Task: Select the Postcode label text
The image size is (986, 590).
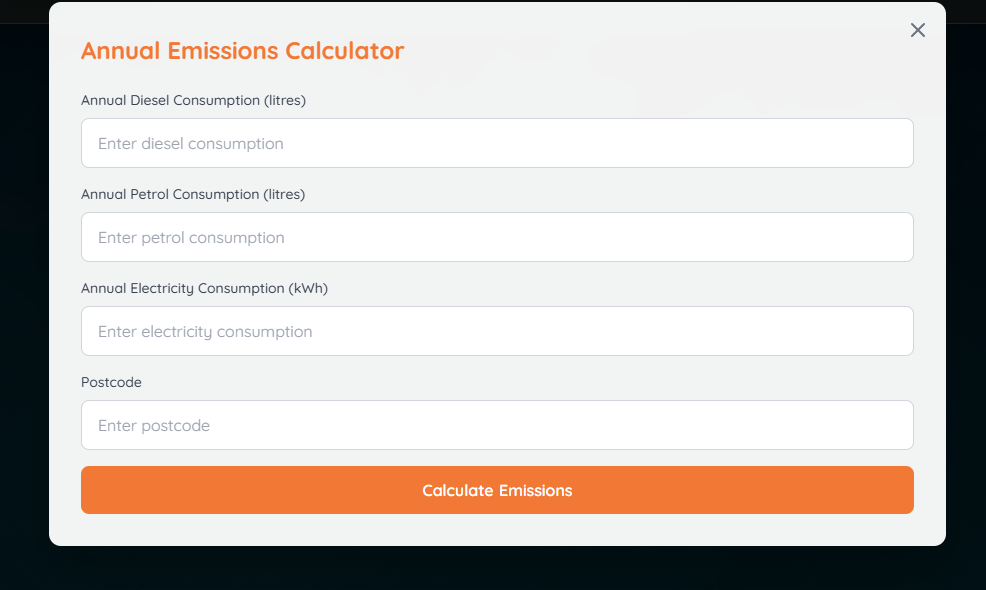Action: click(x=111, y=382)
